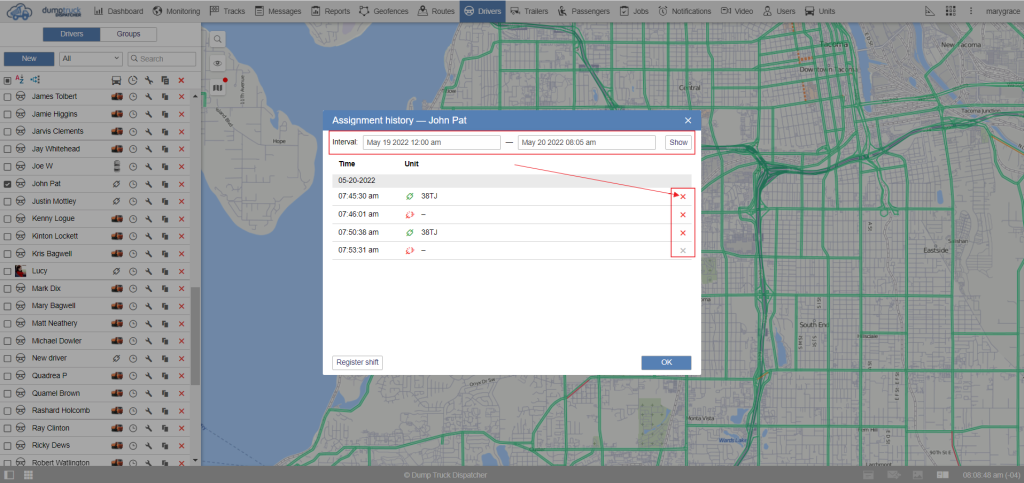Check the box next to Lucy
The image size is (1024, 483).
point(8,271)
